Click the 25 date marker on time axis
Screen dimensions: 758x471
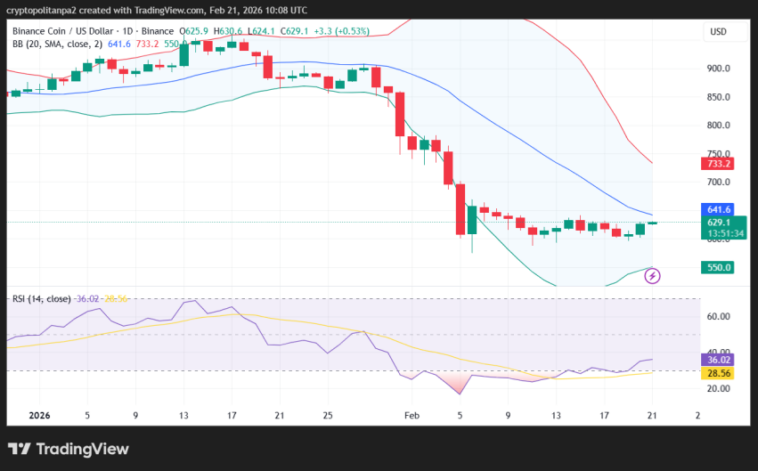click(328, 413)
